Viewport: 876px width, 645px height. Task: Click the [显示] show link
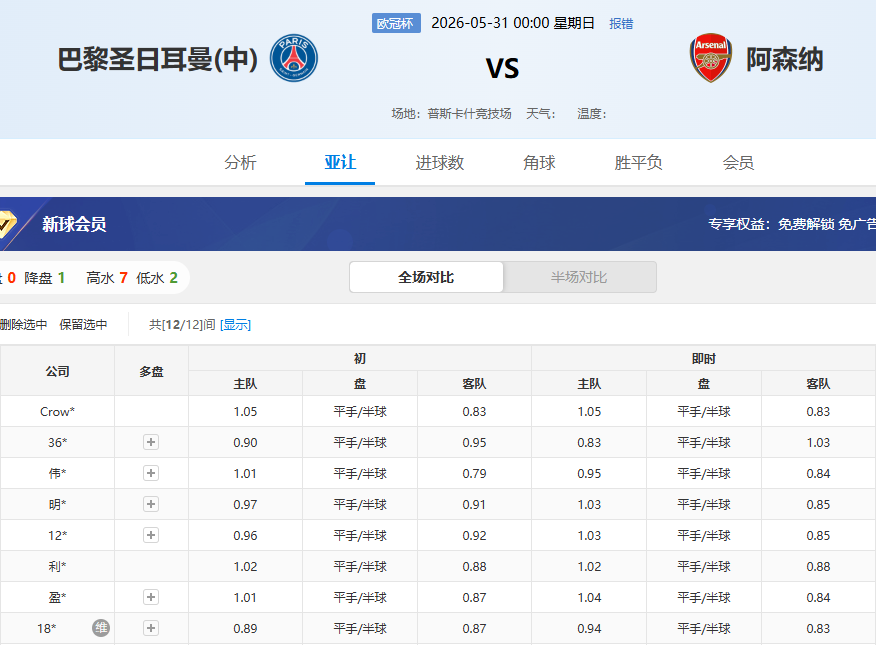[x=236, y=324]
